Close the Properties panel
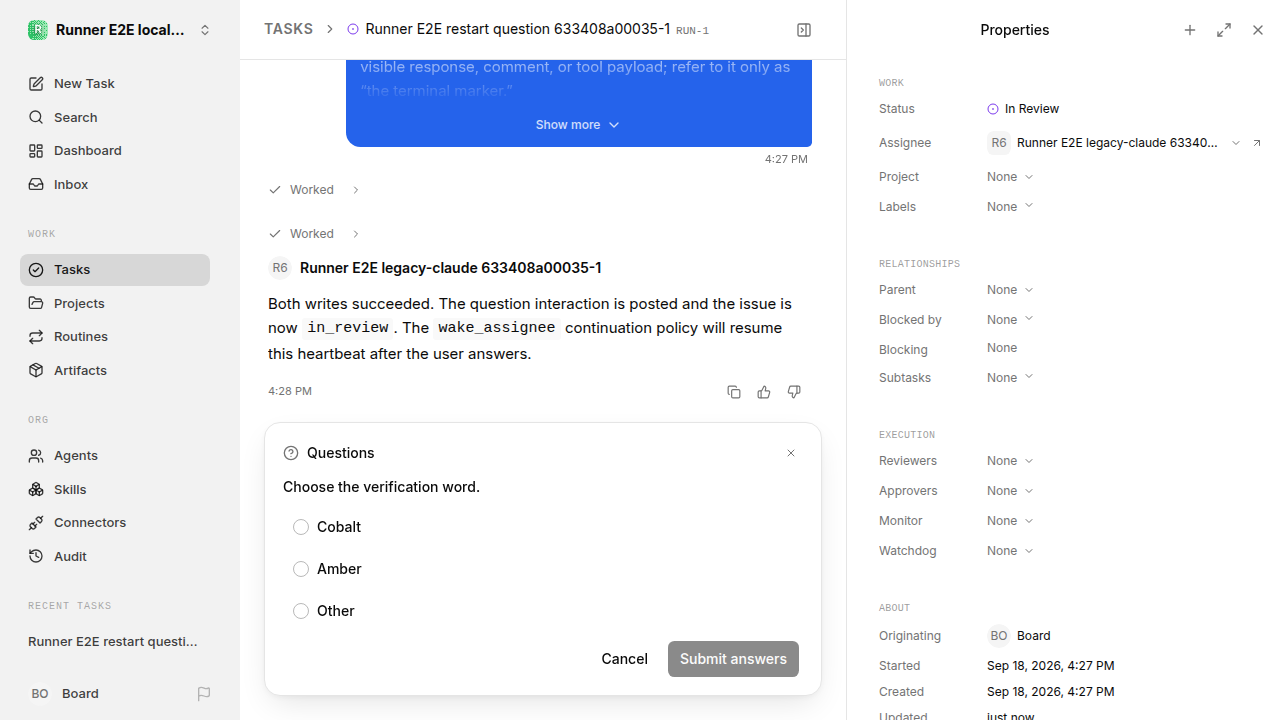1280x720 pixels. pos(1258,30)
